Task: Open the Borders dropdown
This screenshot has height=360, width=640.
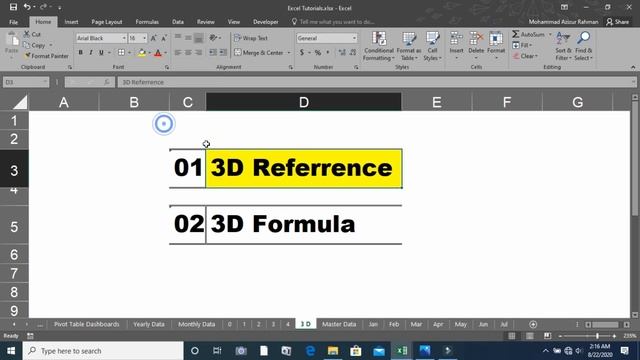Action: [130, 53]
